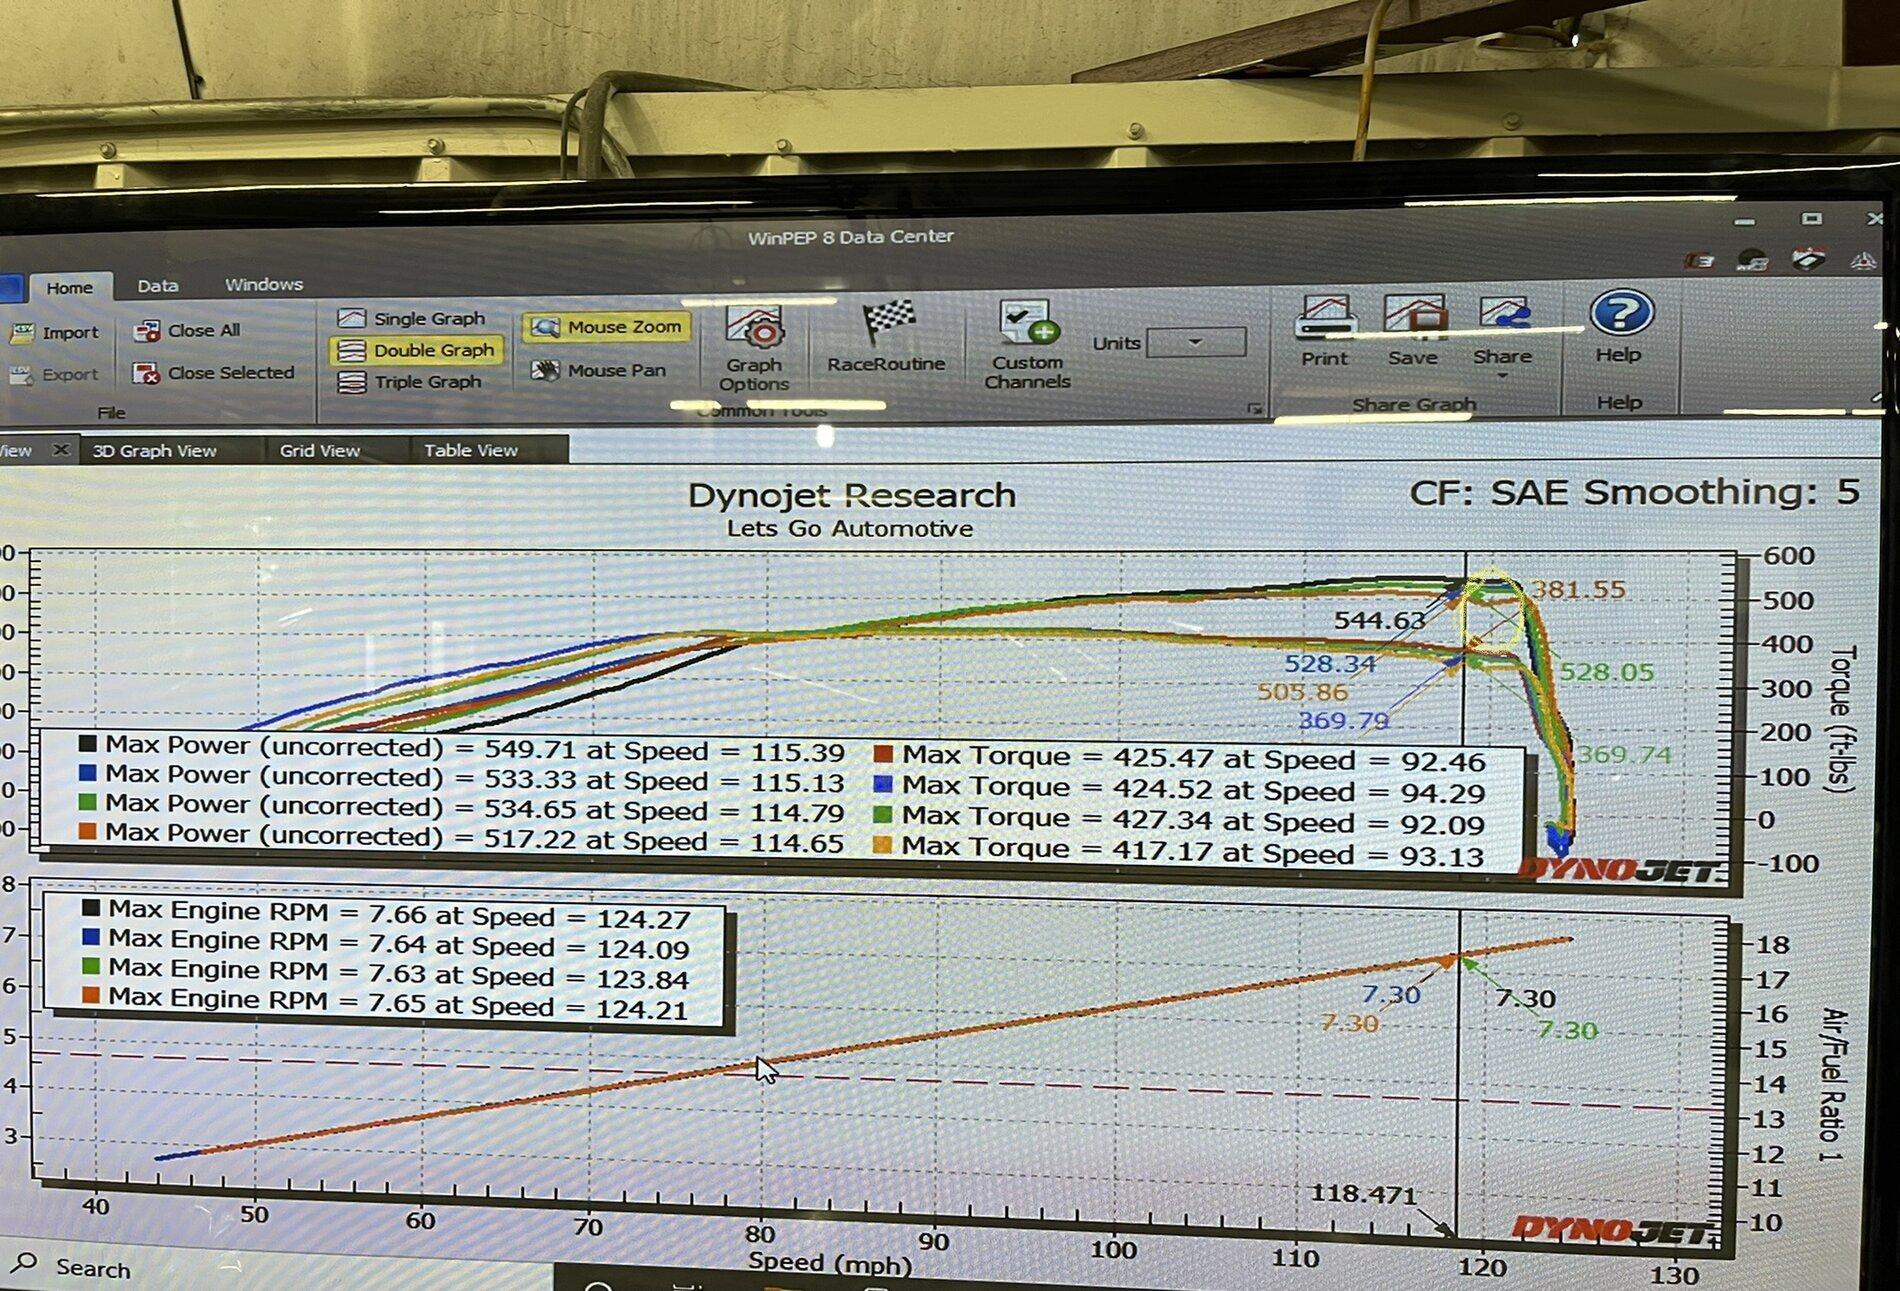
Task: Activate the Mouse Pan tool
Action: pos(604,369)
